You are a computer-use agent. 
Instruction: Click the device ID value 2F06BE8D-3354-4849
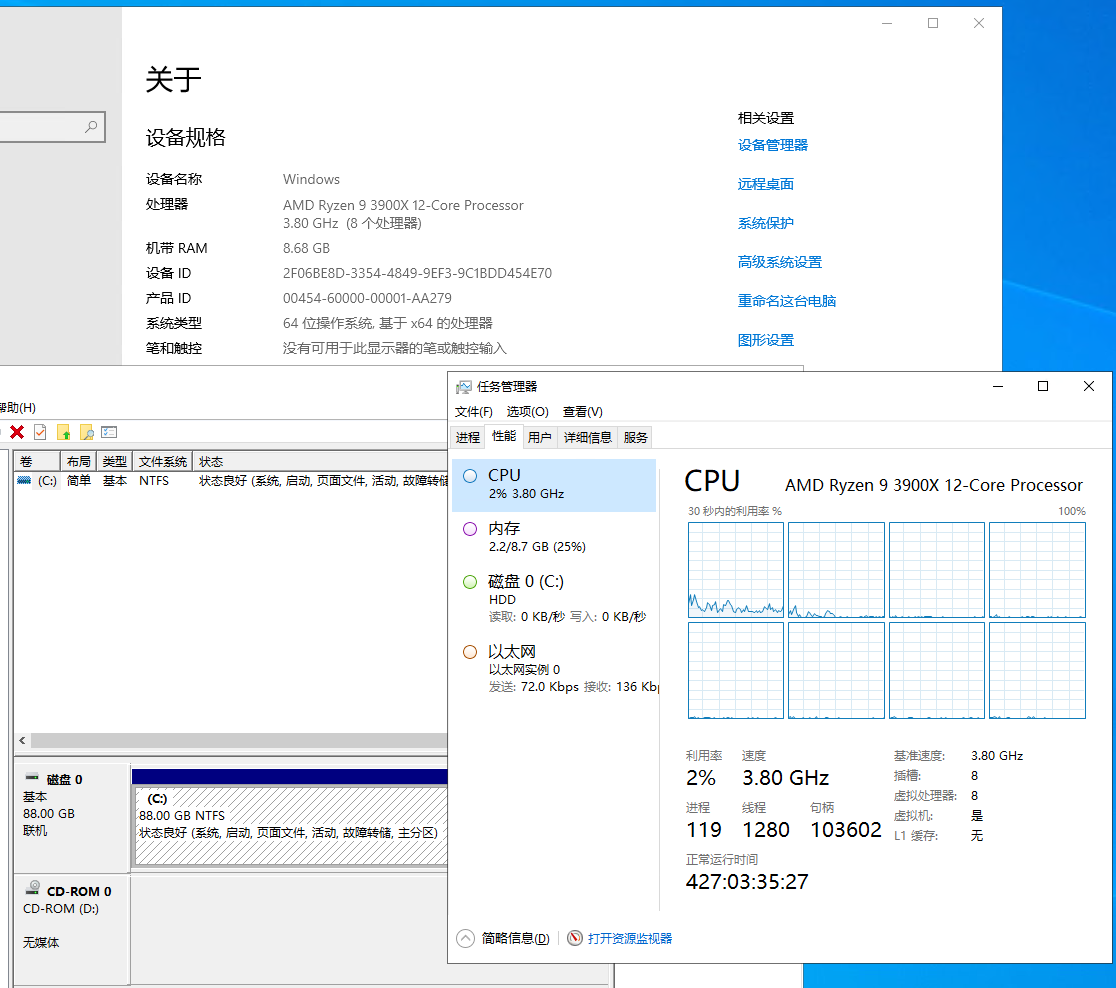[x=417, y=273]
